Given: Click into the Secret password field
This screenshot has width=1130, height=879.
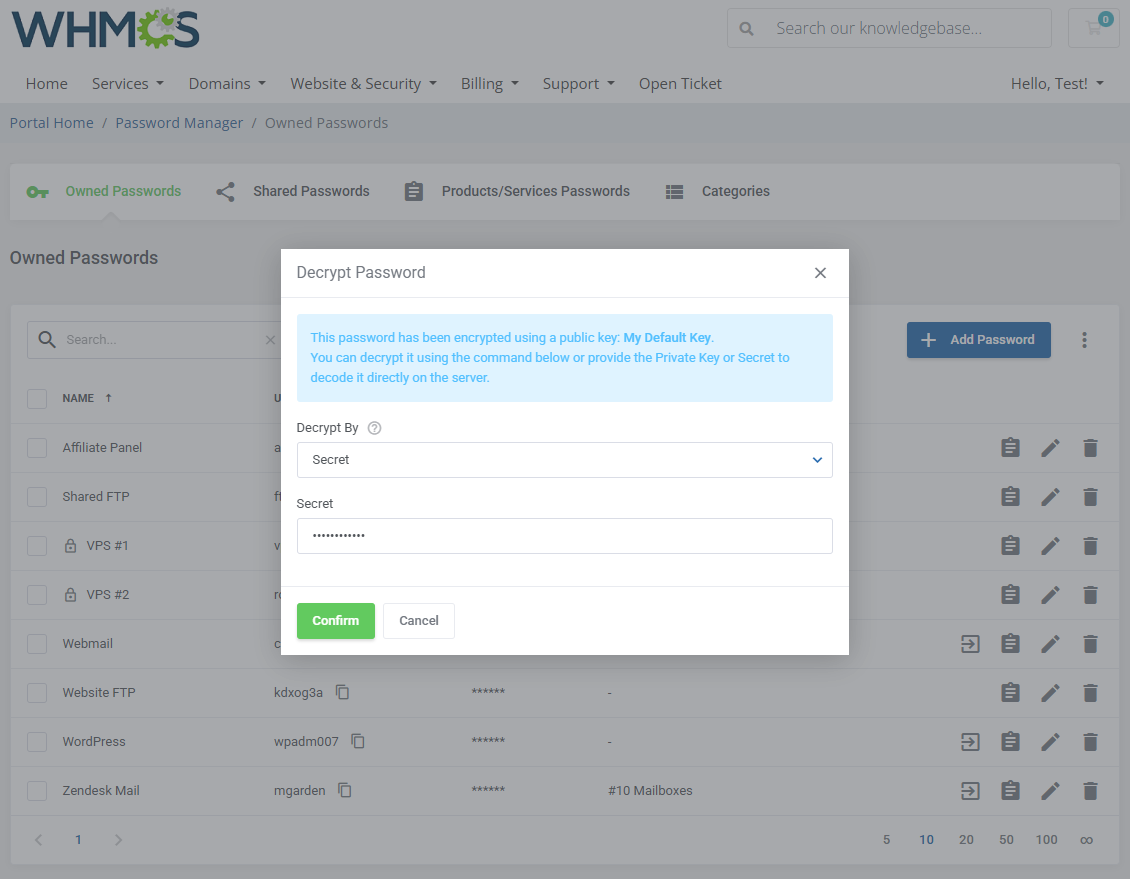Looking at the screenshot, I should [564, 536].
